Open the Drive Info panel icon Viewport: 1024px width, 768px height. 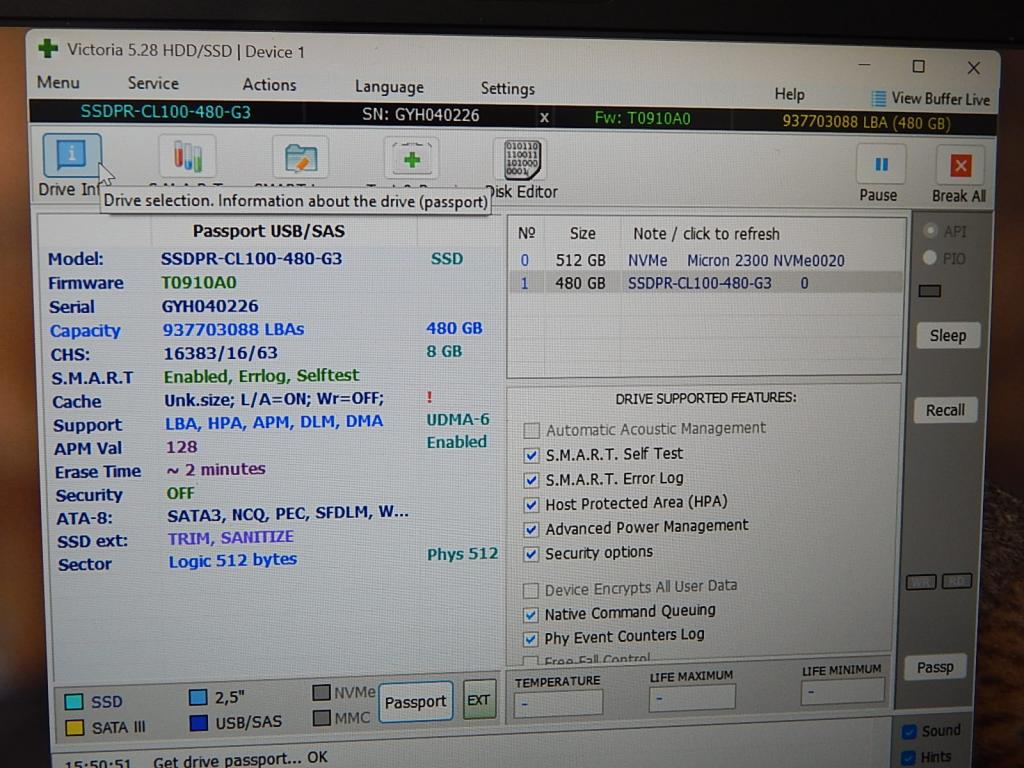pyautogui.click(x=71, y=155)
